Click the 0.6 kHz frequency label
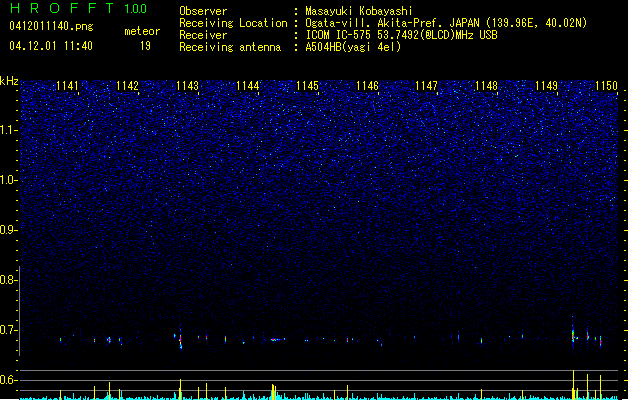629x400 pixels. 9,380
